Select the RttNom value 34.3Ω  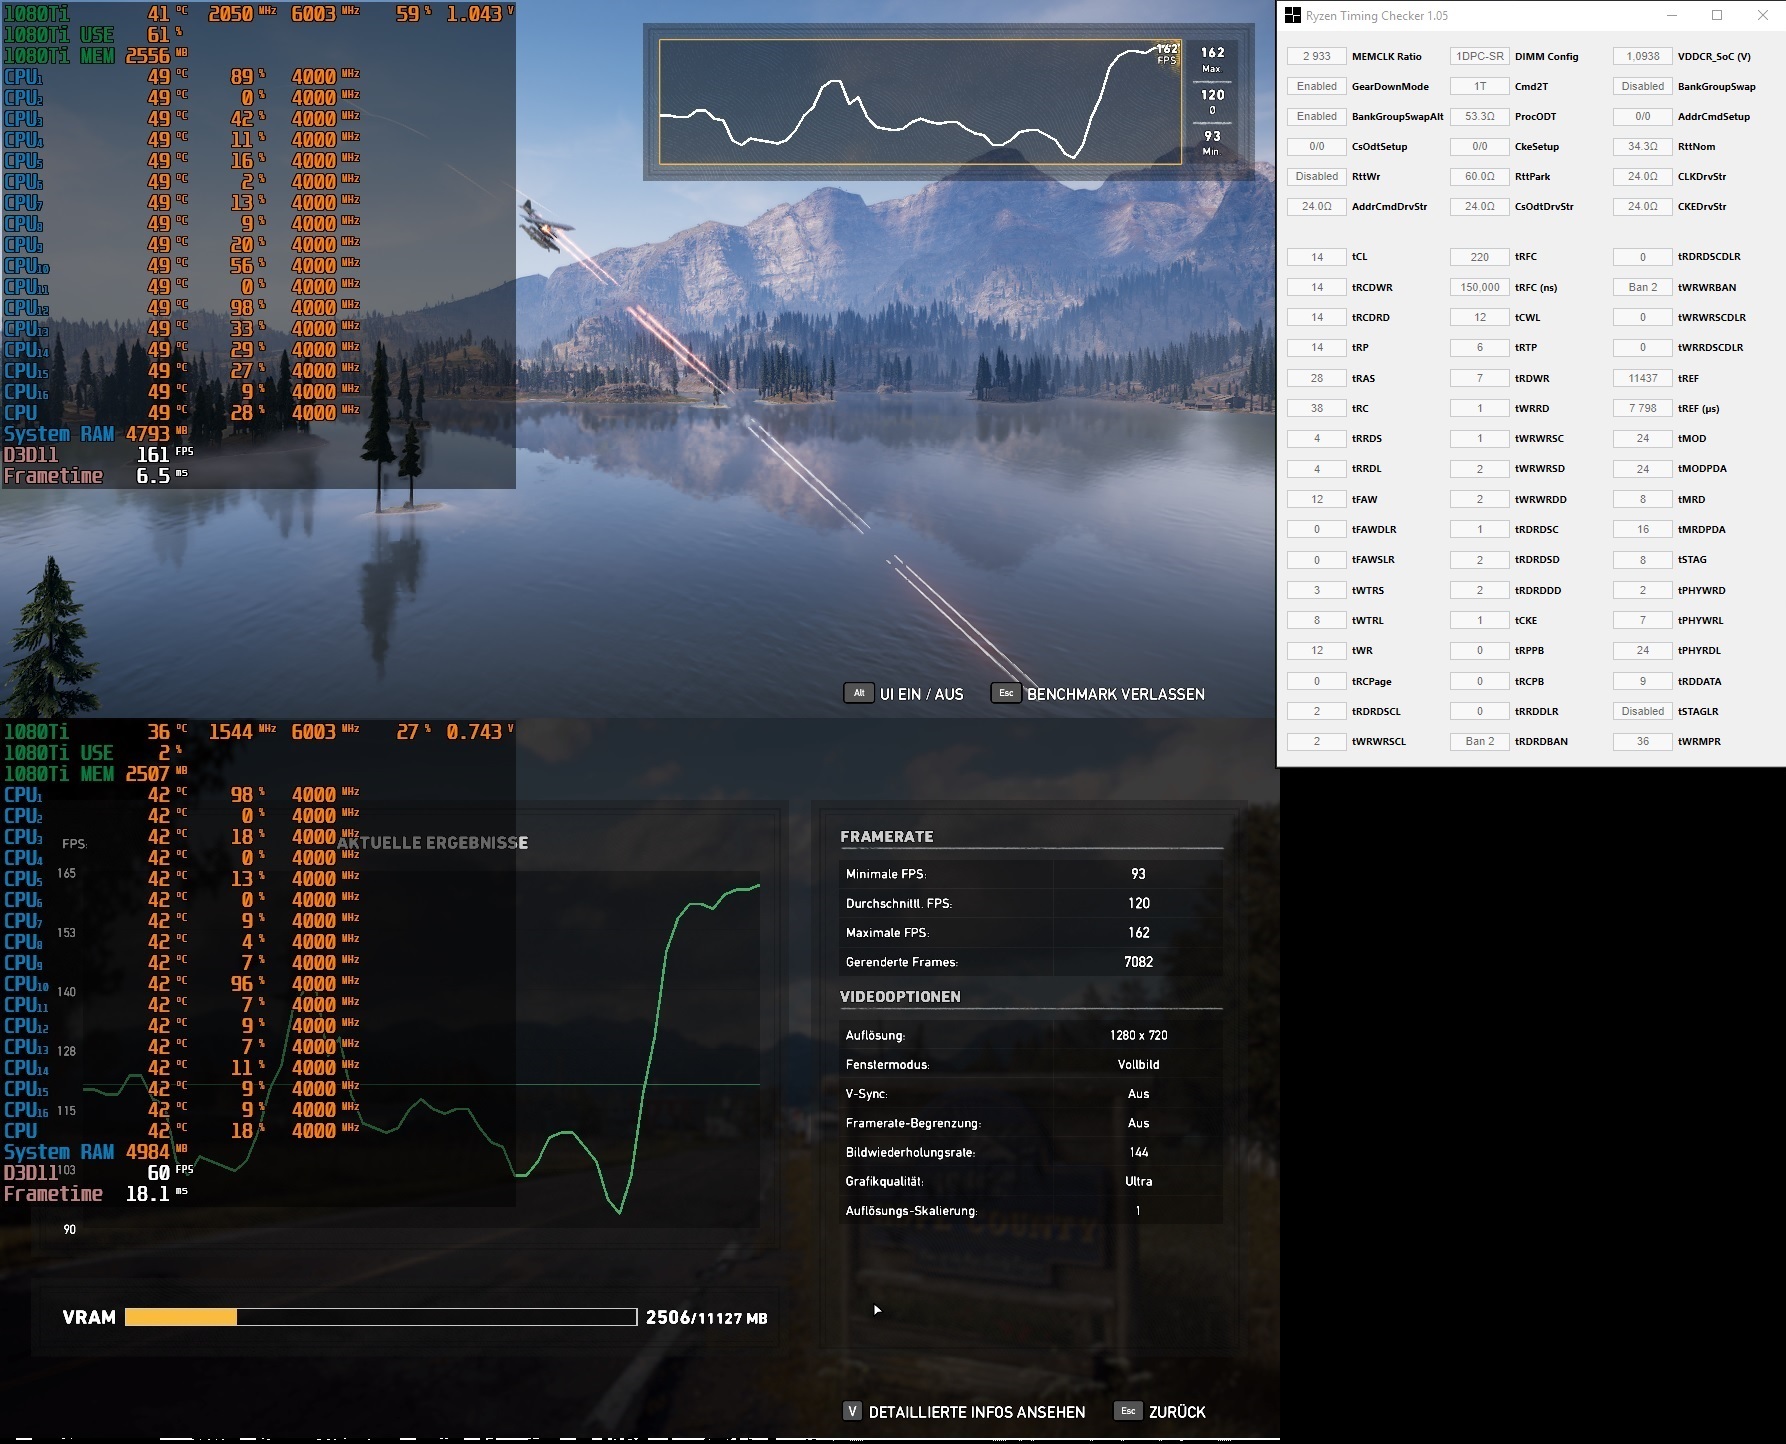[x=1643, y=146]
